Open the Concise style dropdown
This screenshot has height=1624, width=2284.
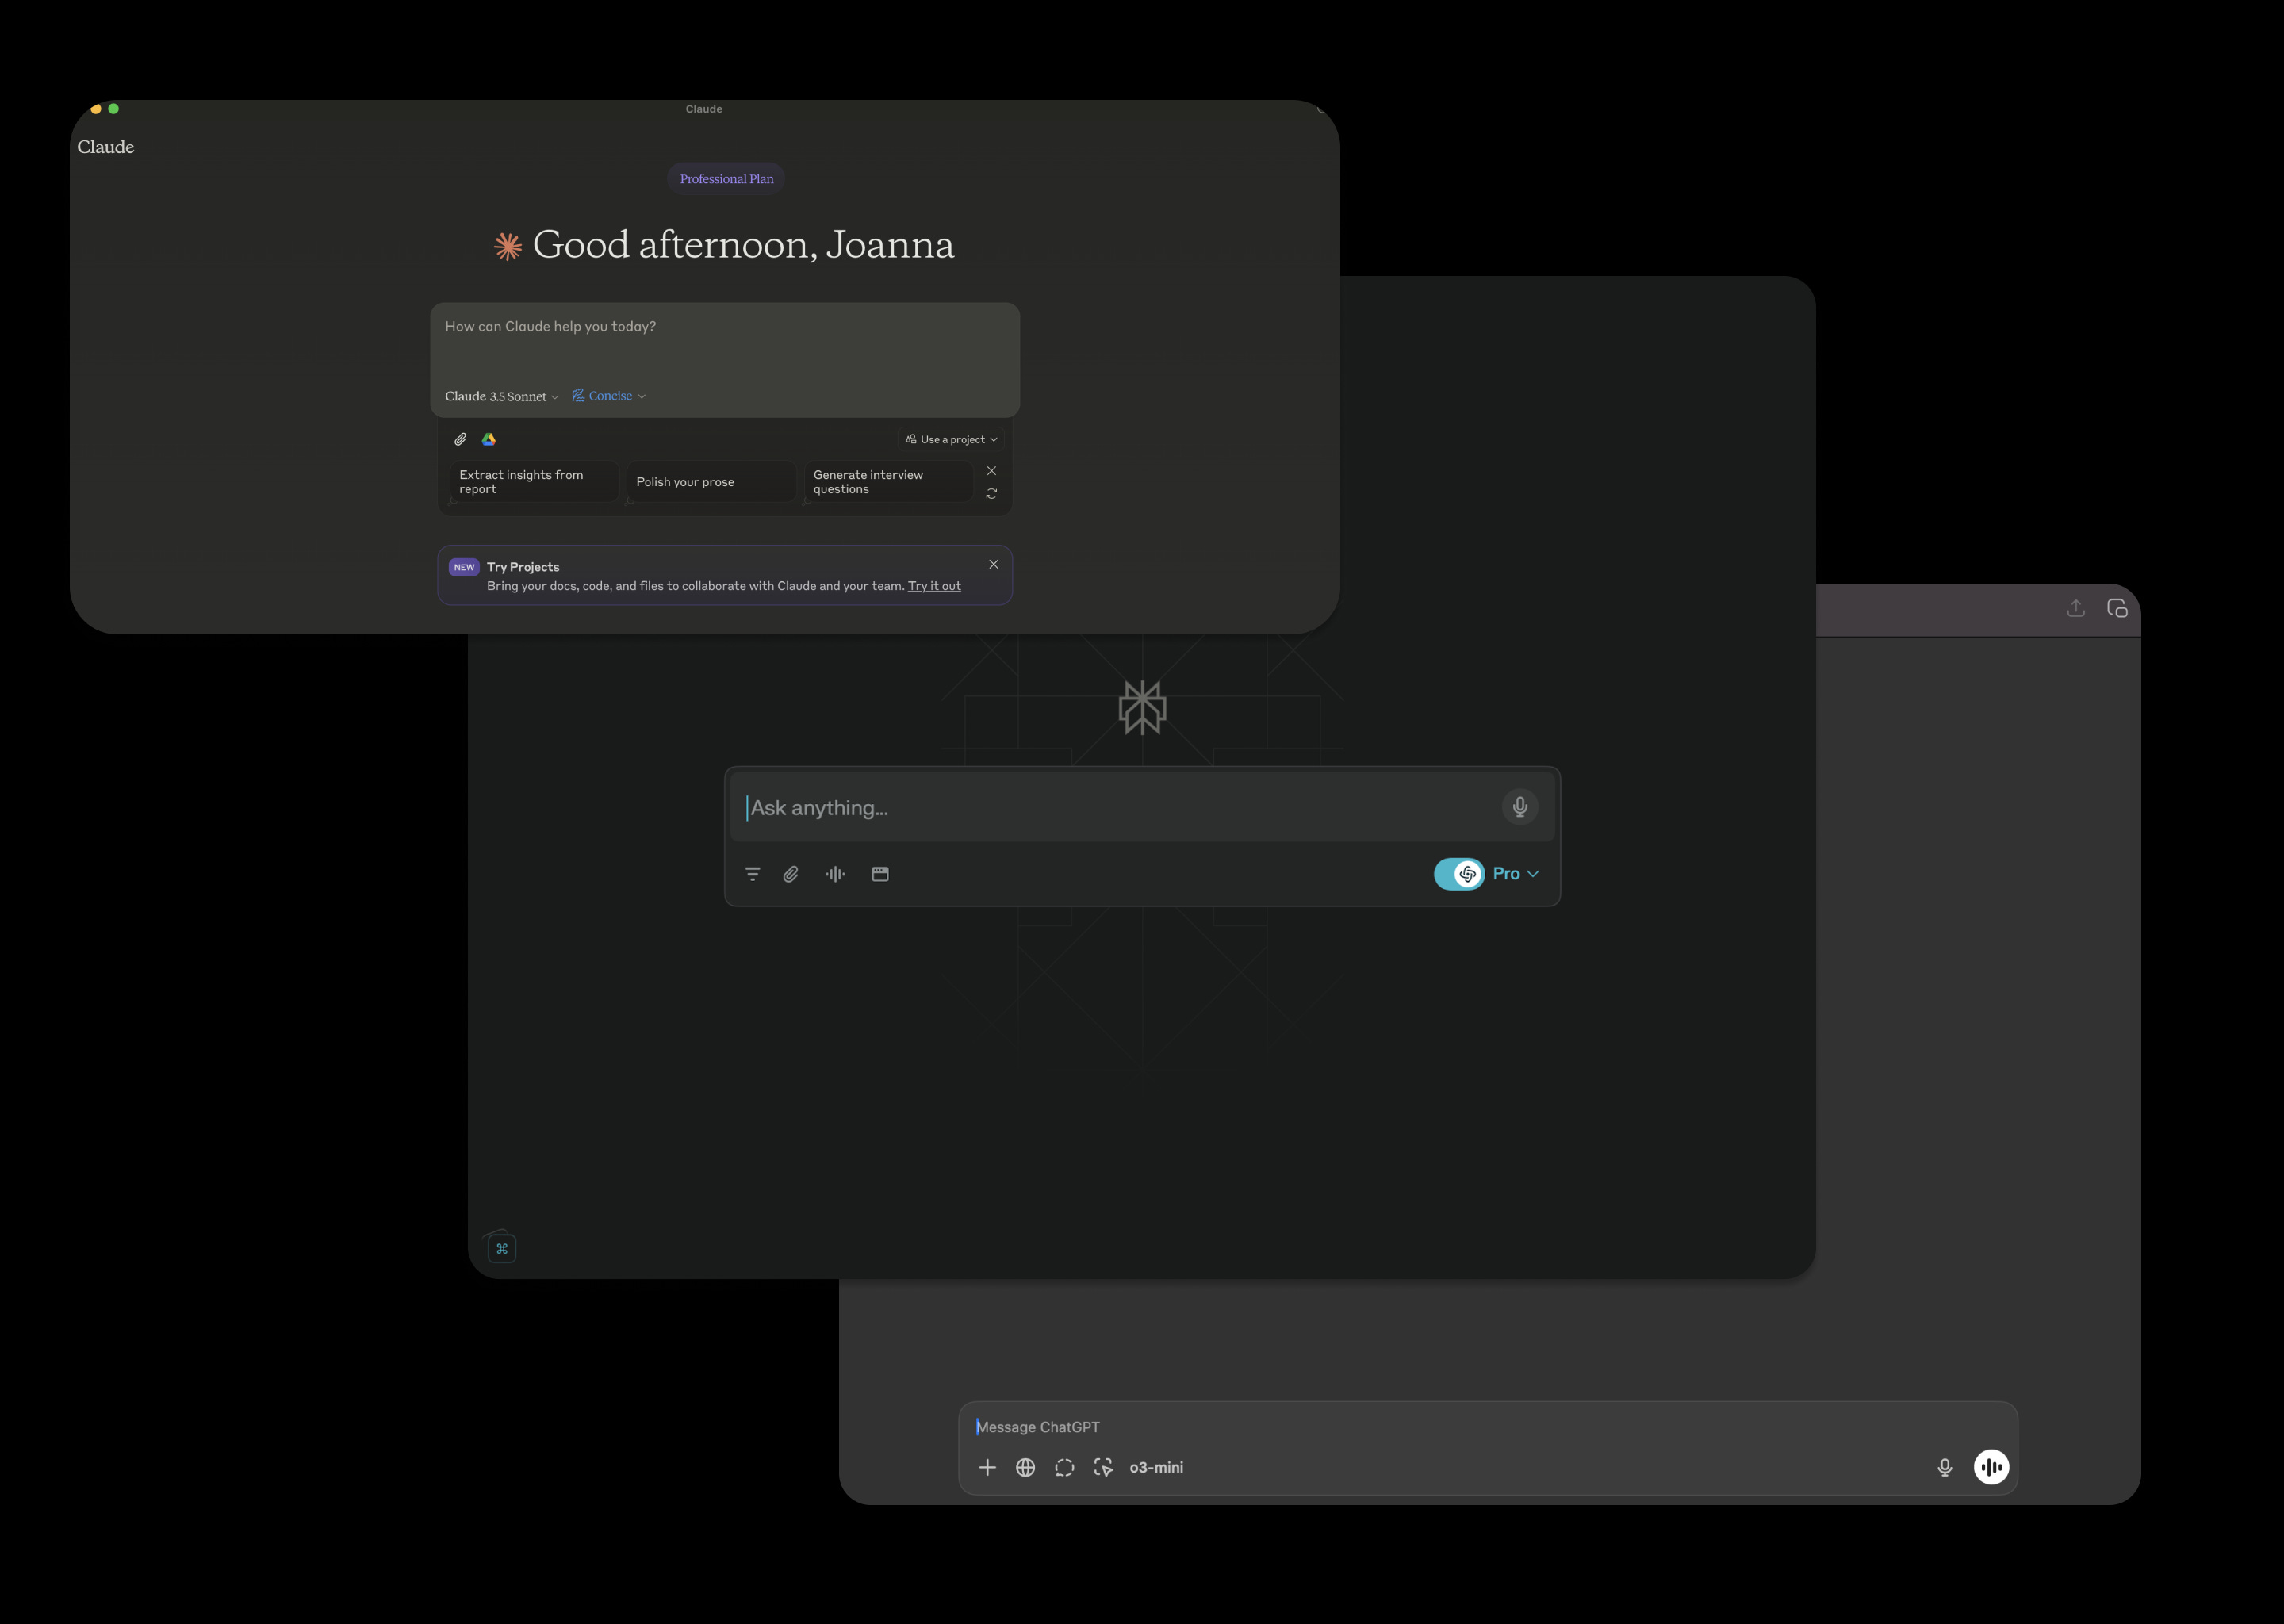(x=609, y=396)
